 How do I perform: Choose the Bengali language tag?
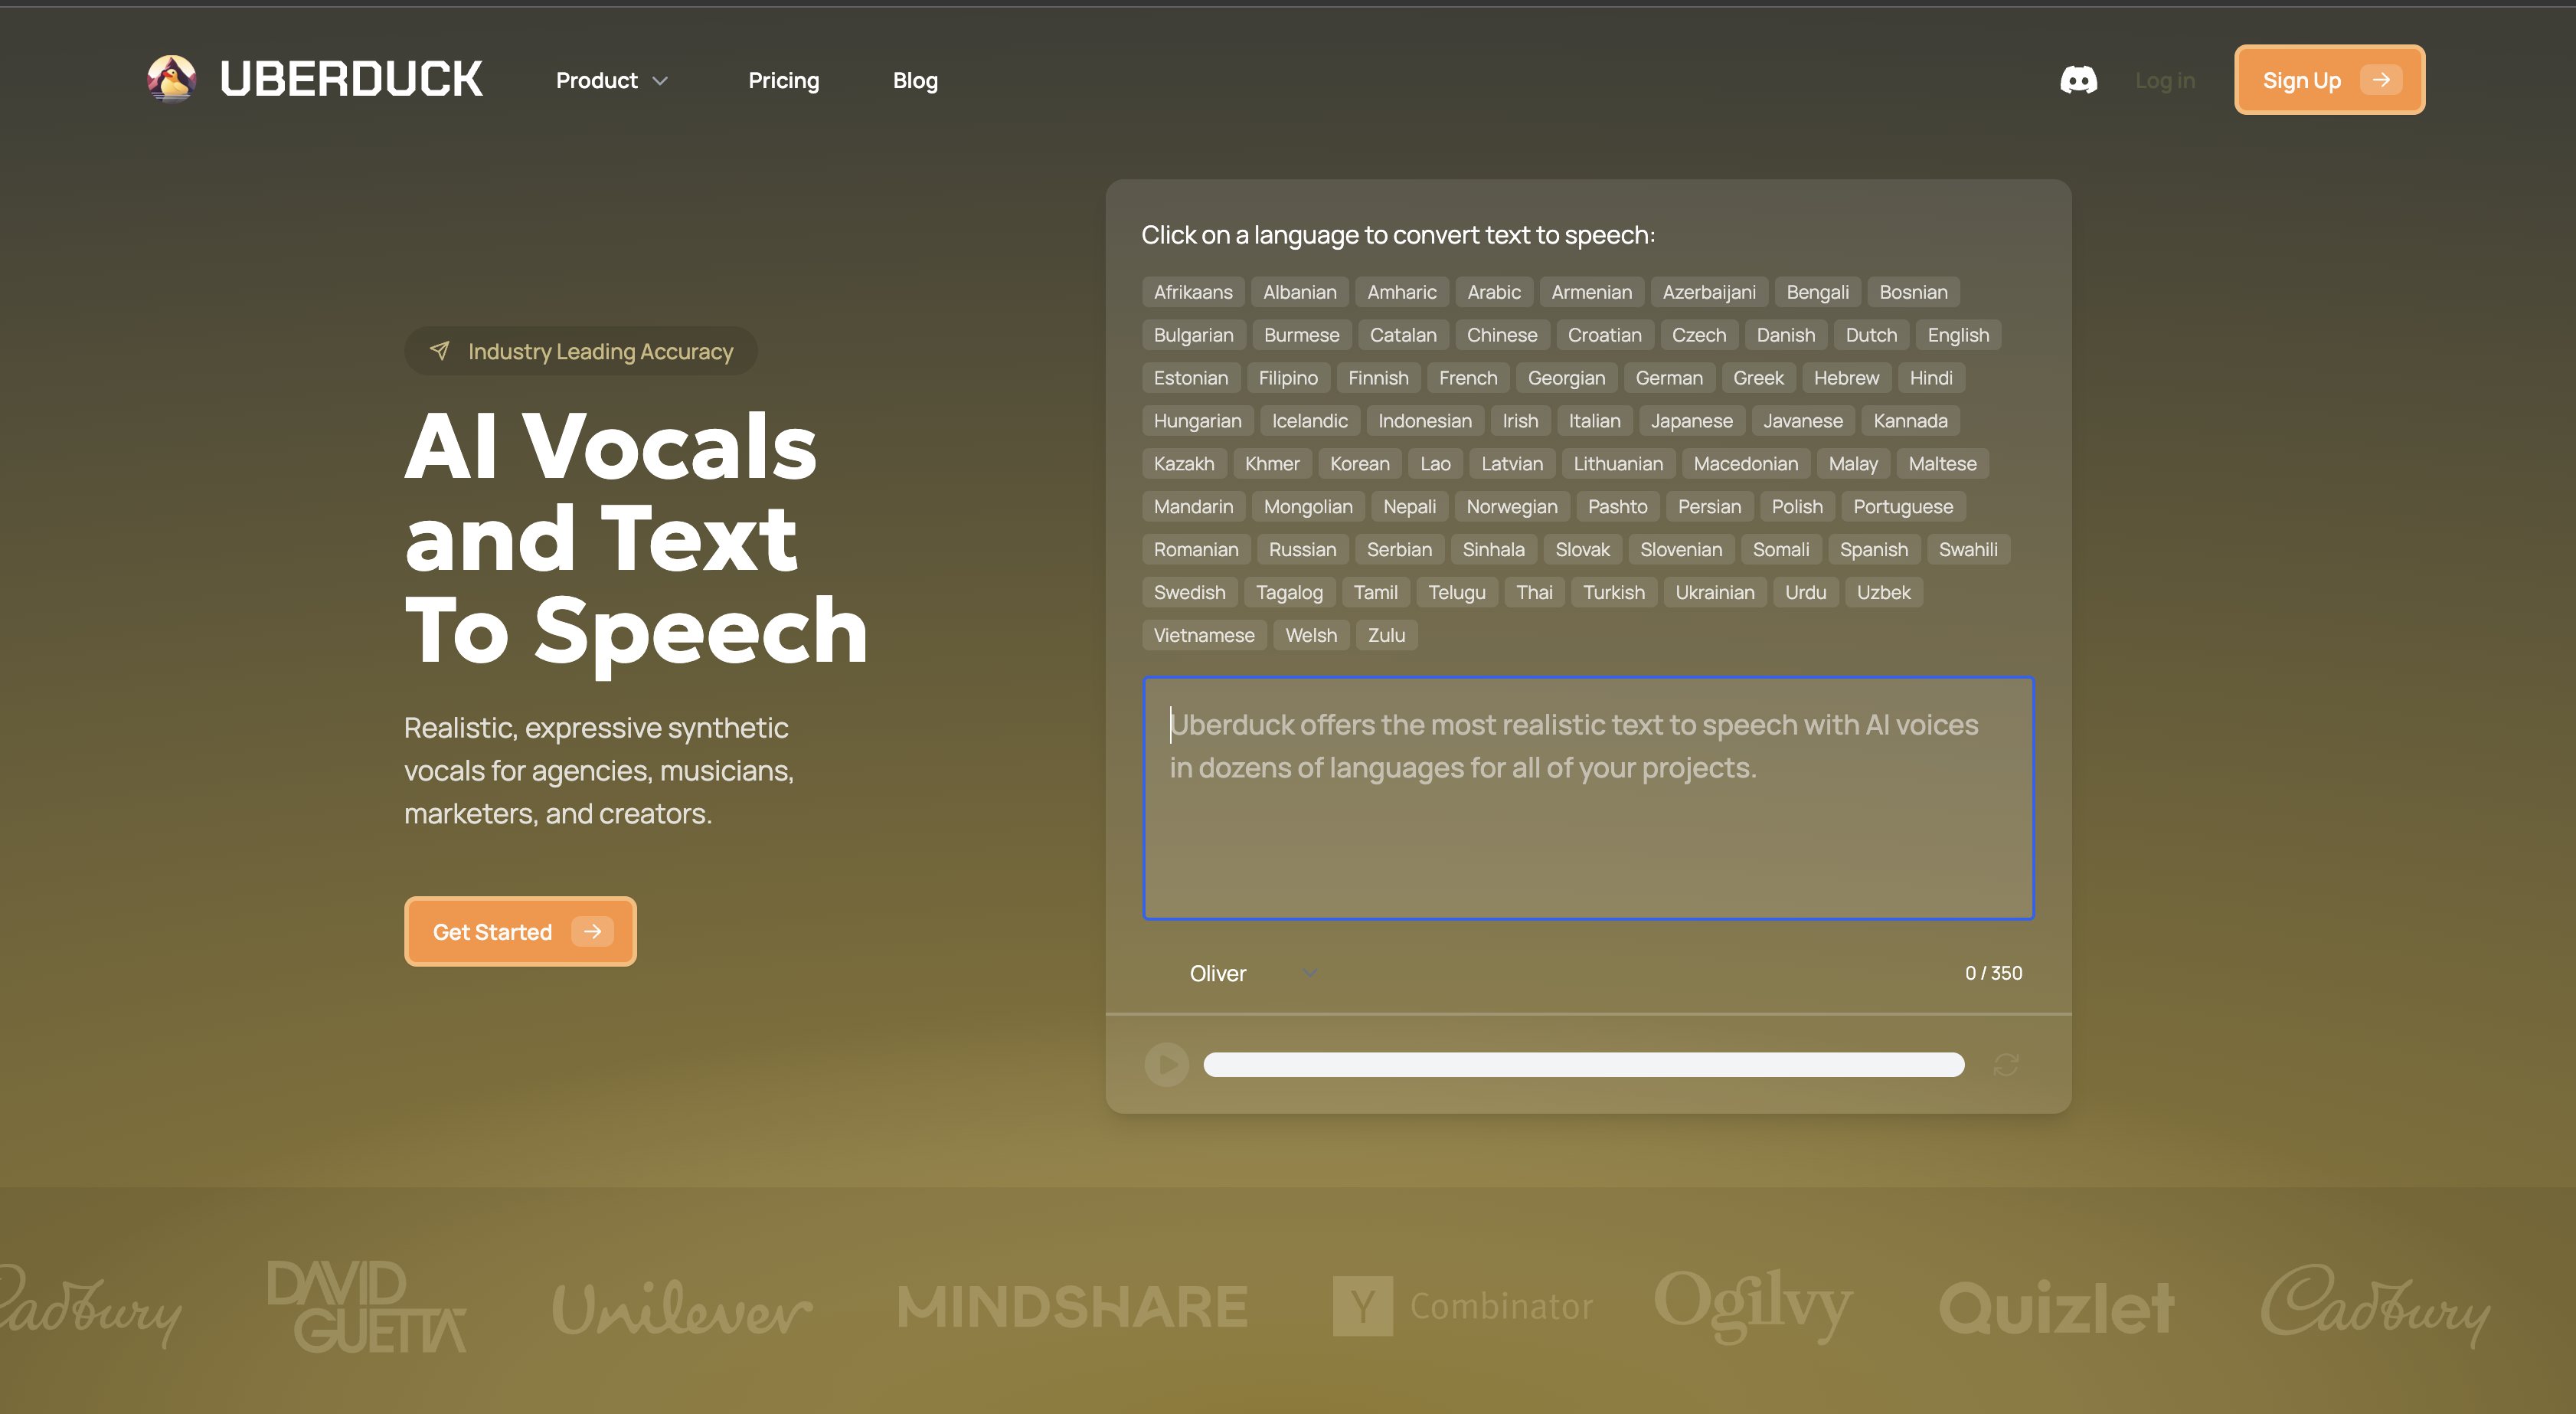(x=1817, y=292)
